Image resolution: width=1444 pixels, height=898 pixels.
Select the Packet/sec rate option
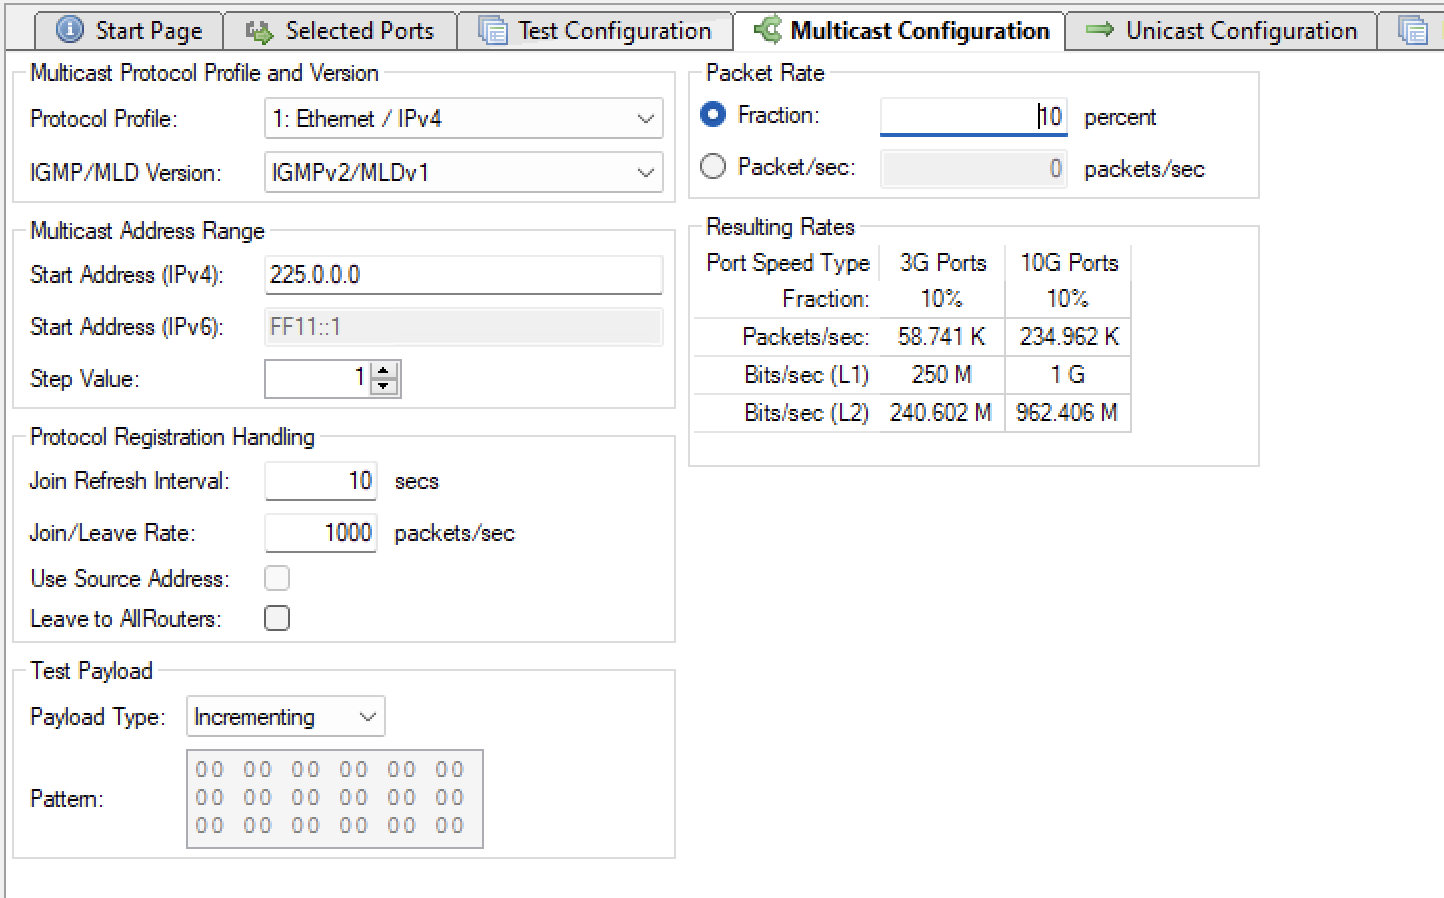(x=712, y=167)
